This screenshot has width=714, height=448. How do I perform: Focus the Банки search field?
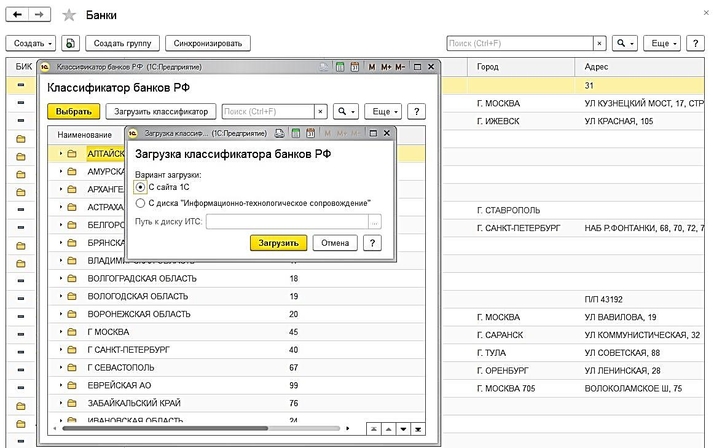520,43
